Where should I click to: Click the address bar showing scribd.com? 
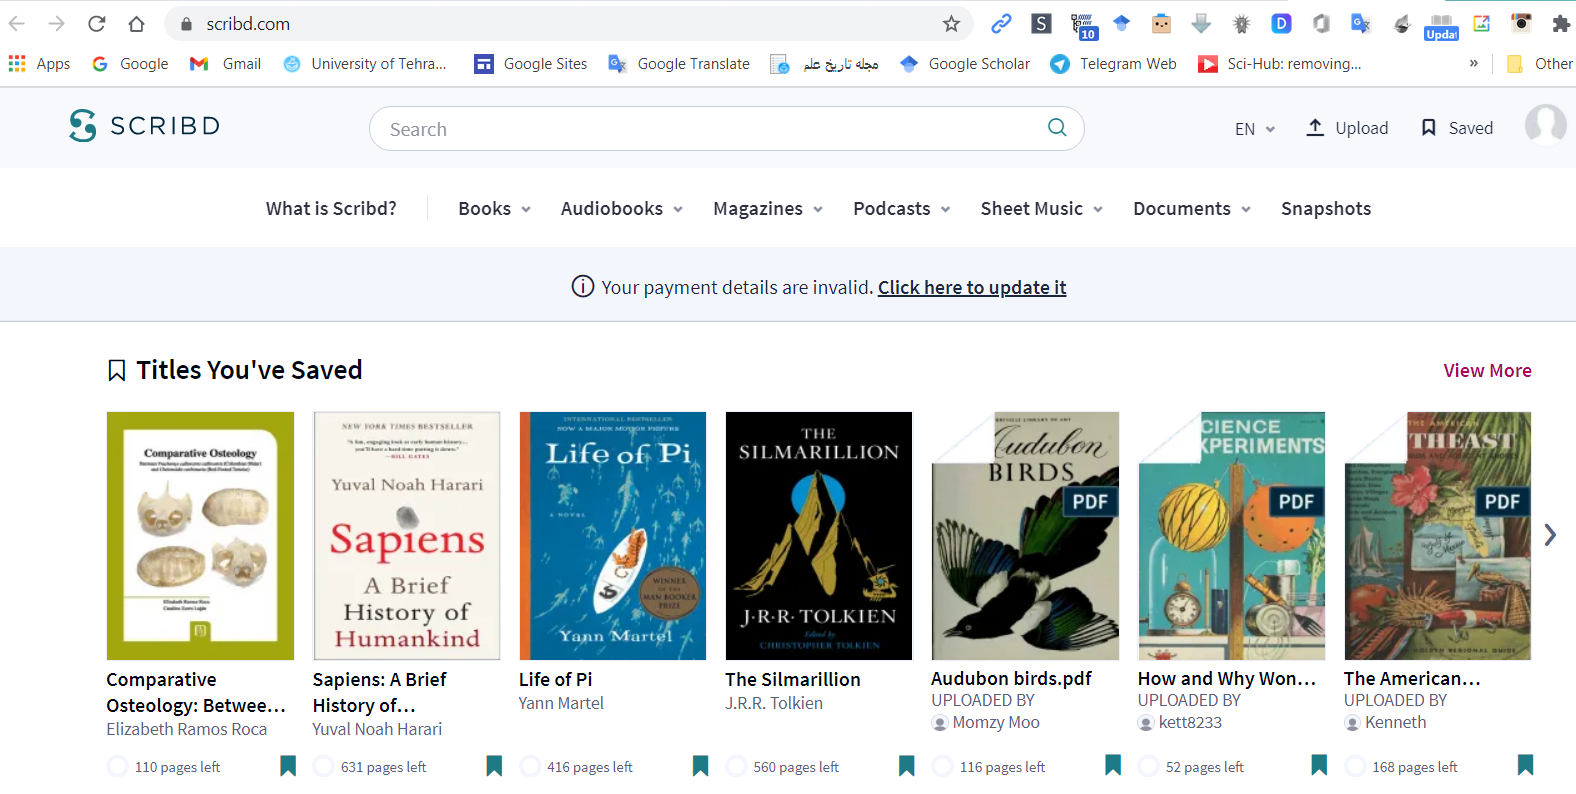568,23
